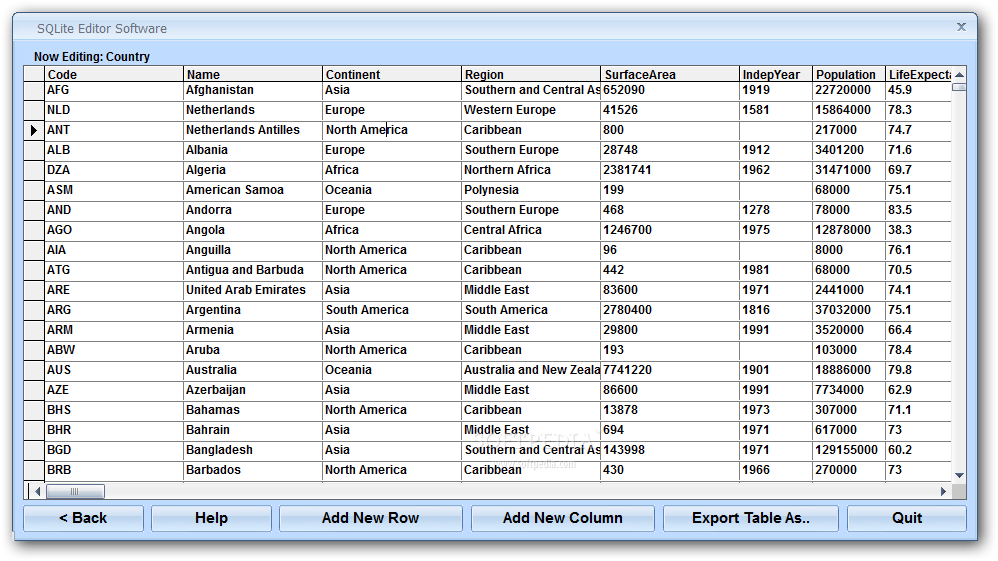Click vertical scrollbar up arrow
This screenshot has width=998, height=561.
pyautogui.click(x=959, y=75)
